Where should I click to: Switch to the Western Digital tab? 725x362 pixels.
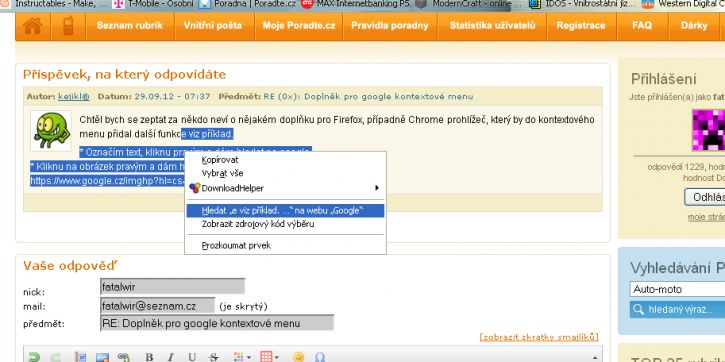[683, 4]
